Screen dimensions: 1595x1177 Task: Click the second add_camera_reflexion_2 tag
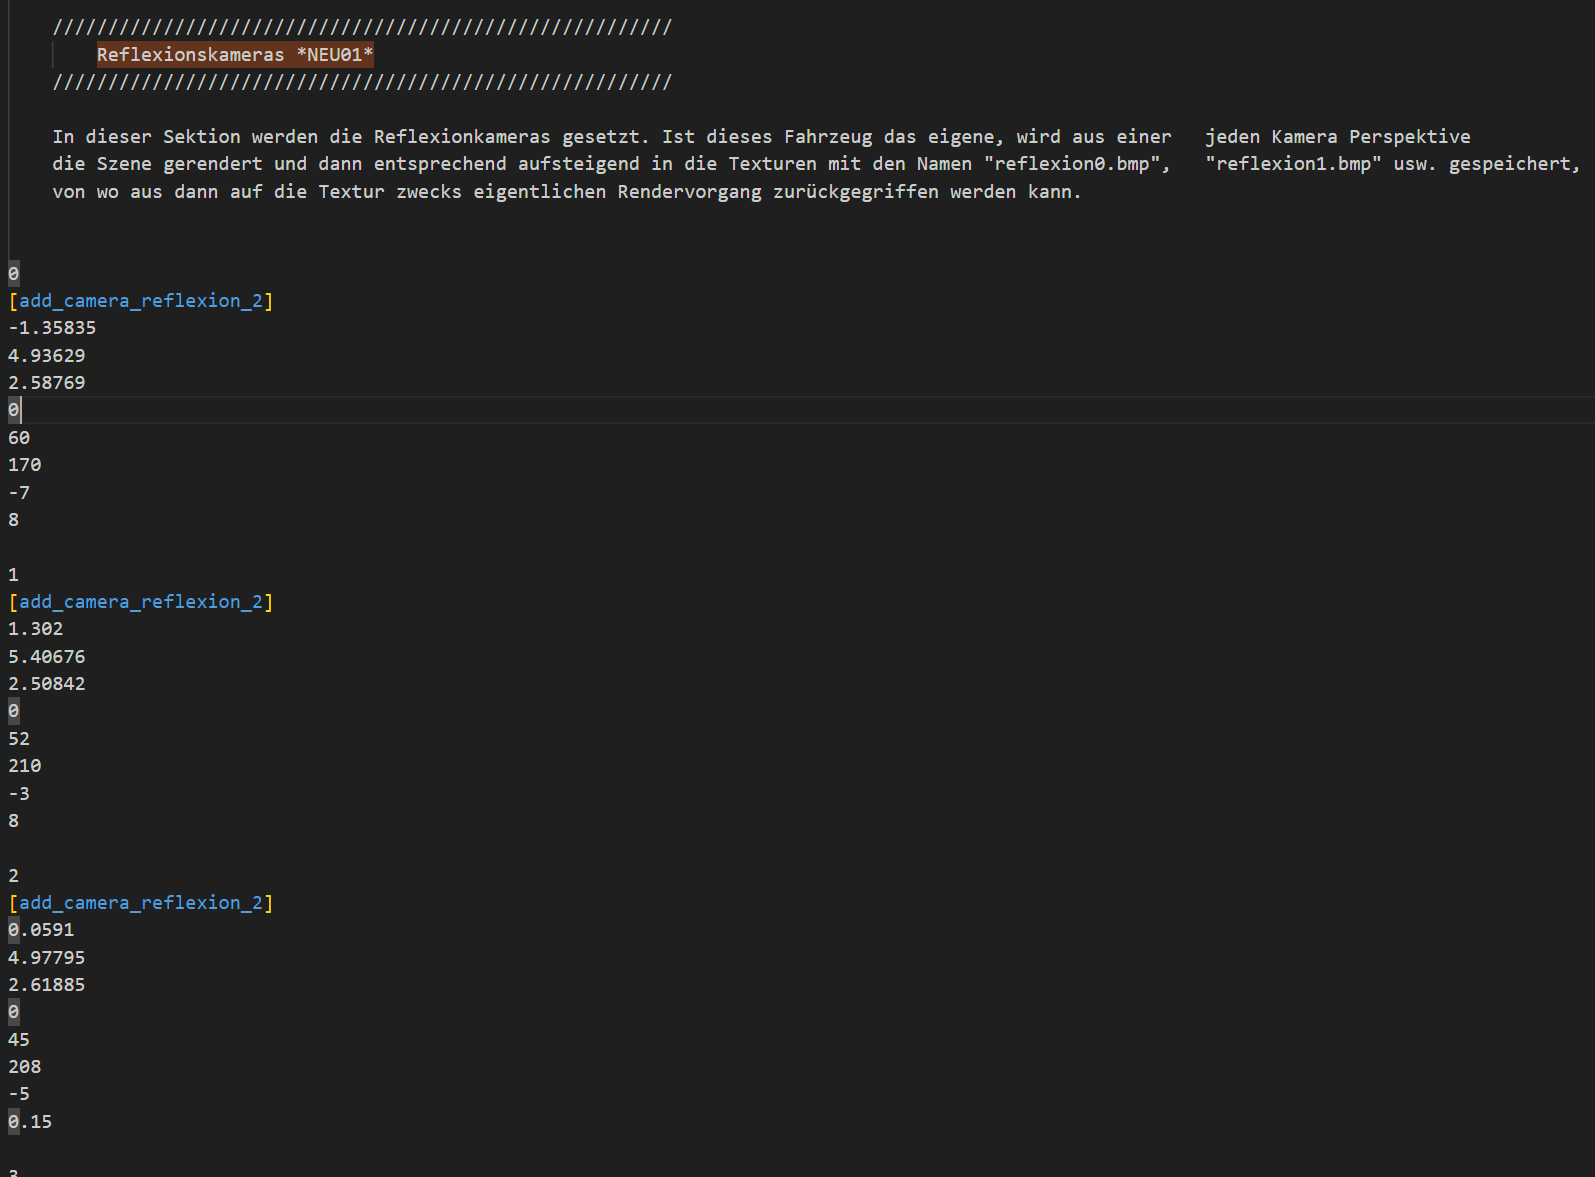click(140, 602)
